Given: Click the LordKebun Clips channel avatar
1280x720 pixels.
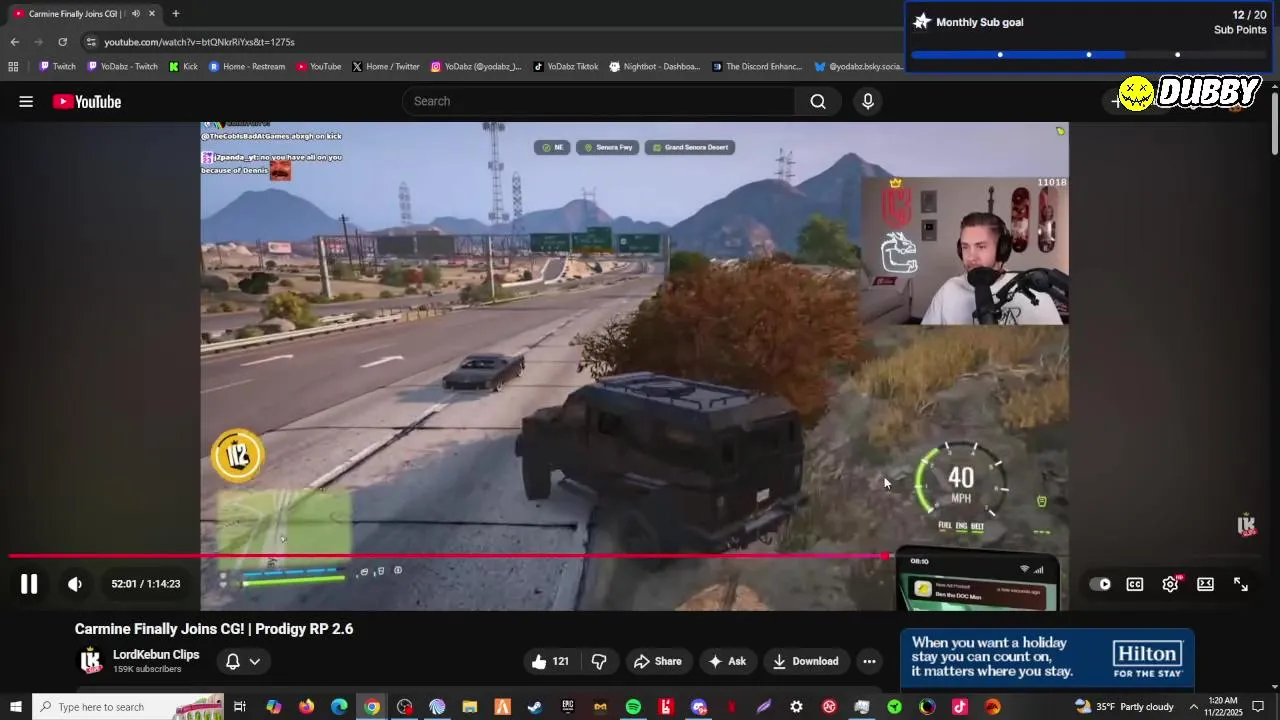Looking at the screenshot, I should pos(91,661).
